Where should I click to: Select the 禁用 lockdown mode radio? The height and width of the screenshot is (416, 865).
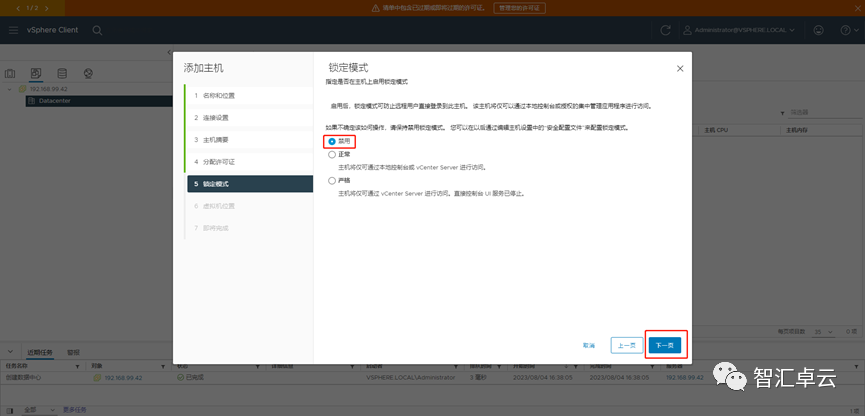(332, 142)
